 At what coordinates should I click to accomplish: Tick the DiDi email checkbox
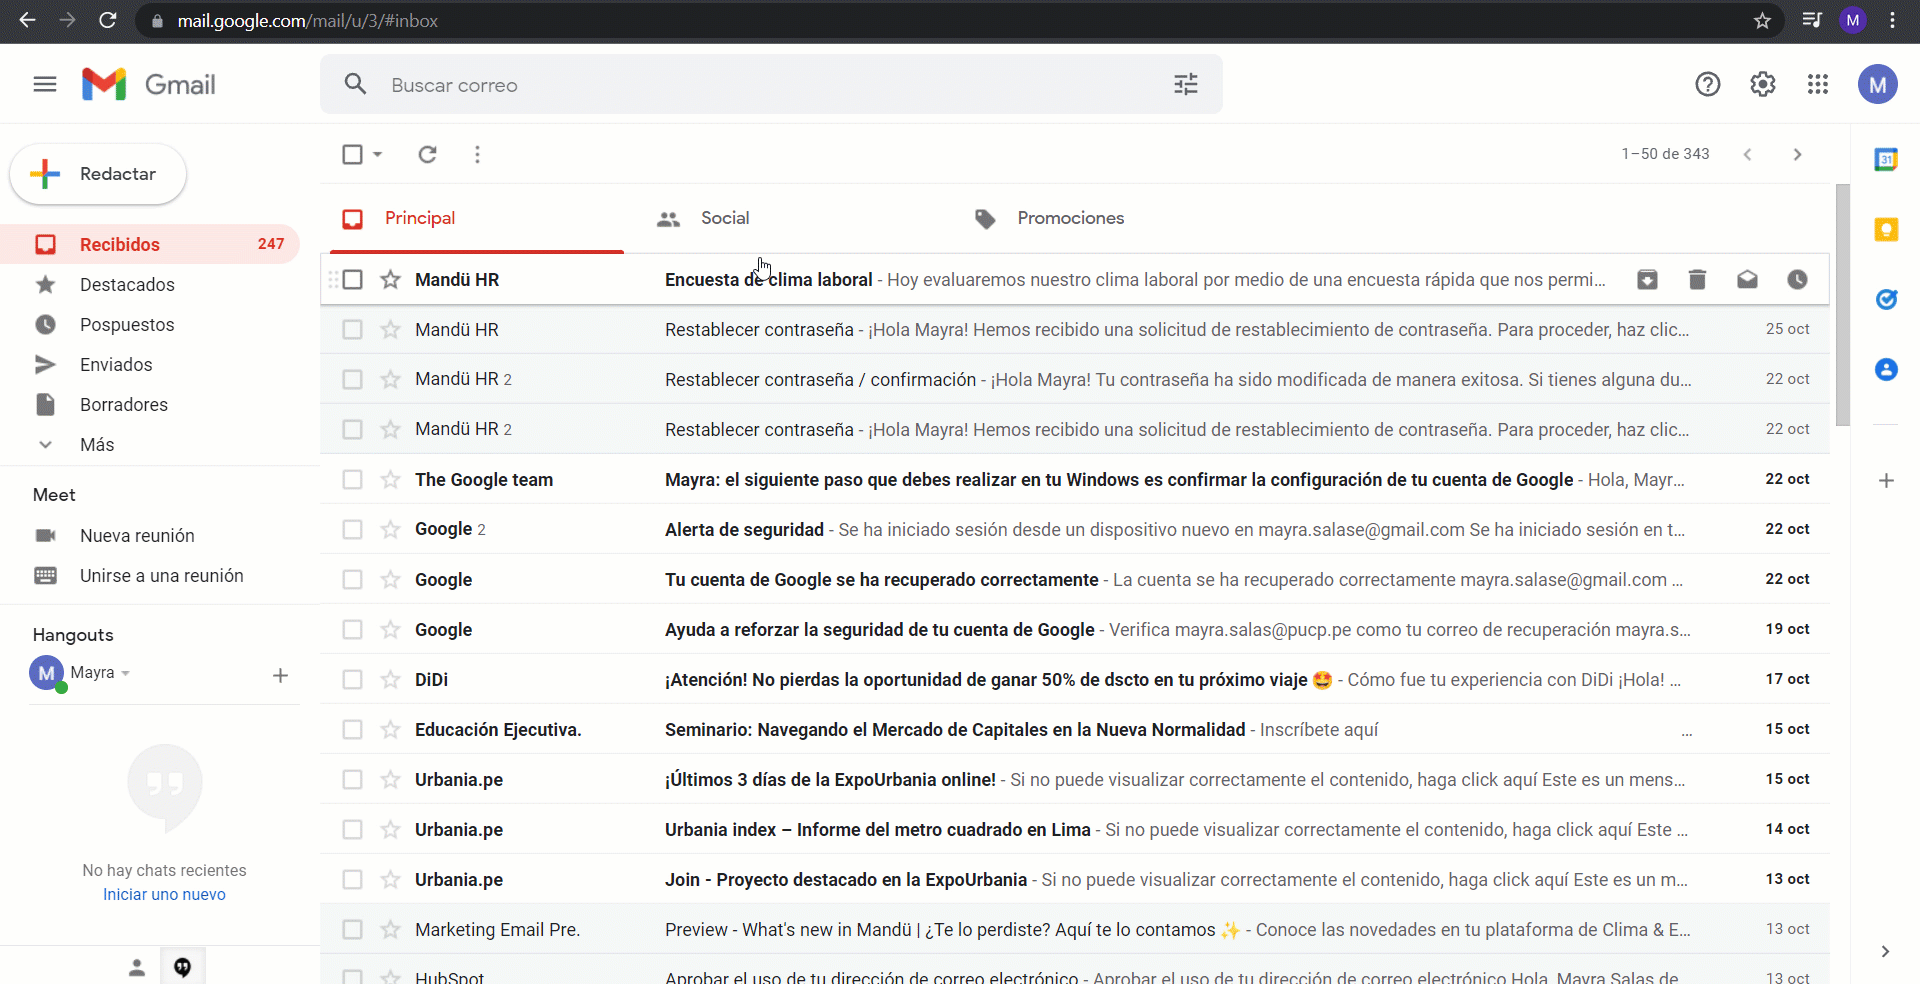click(352, 680)
